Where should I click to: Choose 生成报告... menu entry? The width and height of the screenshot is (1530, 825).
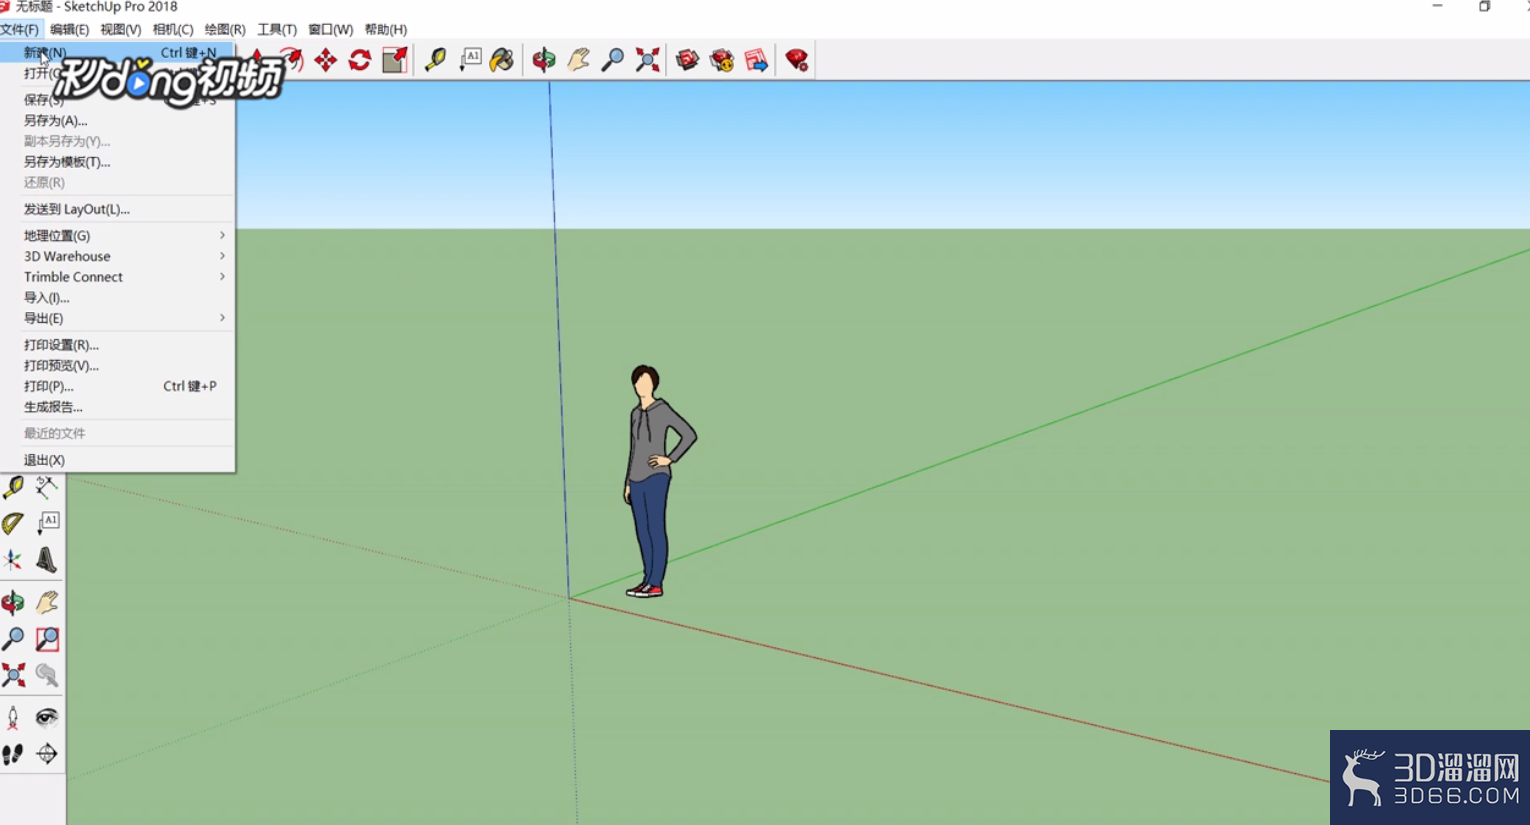(x=118, y=407)
